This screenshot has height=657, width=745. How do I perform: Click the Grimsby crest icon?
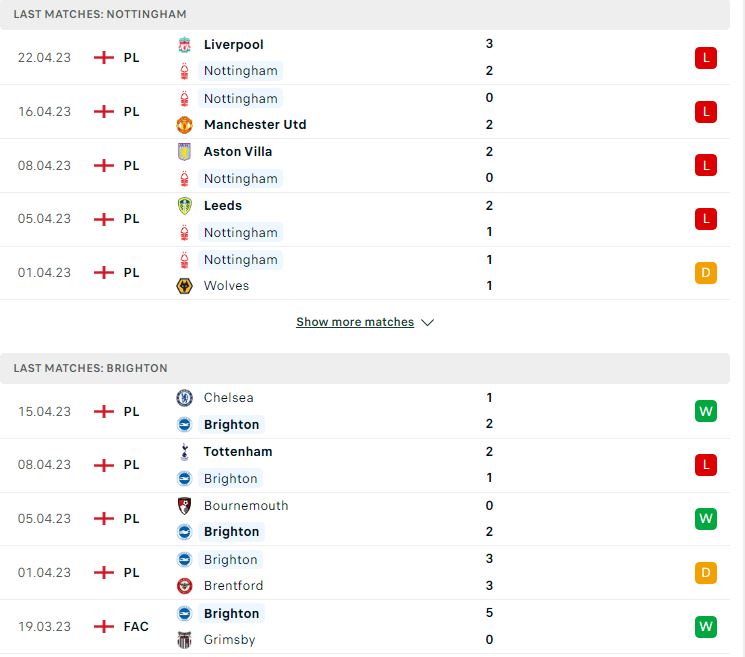(184, 640)
